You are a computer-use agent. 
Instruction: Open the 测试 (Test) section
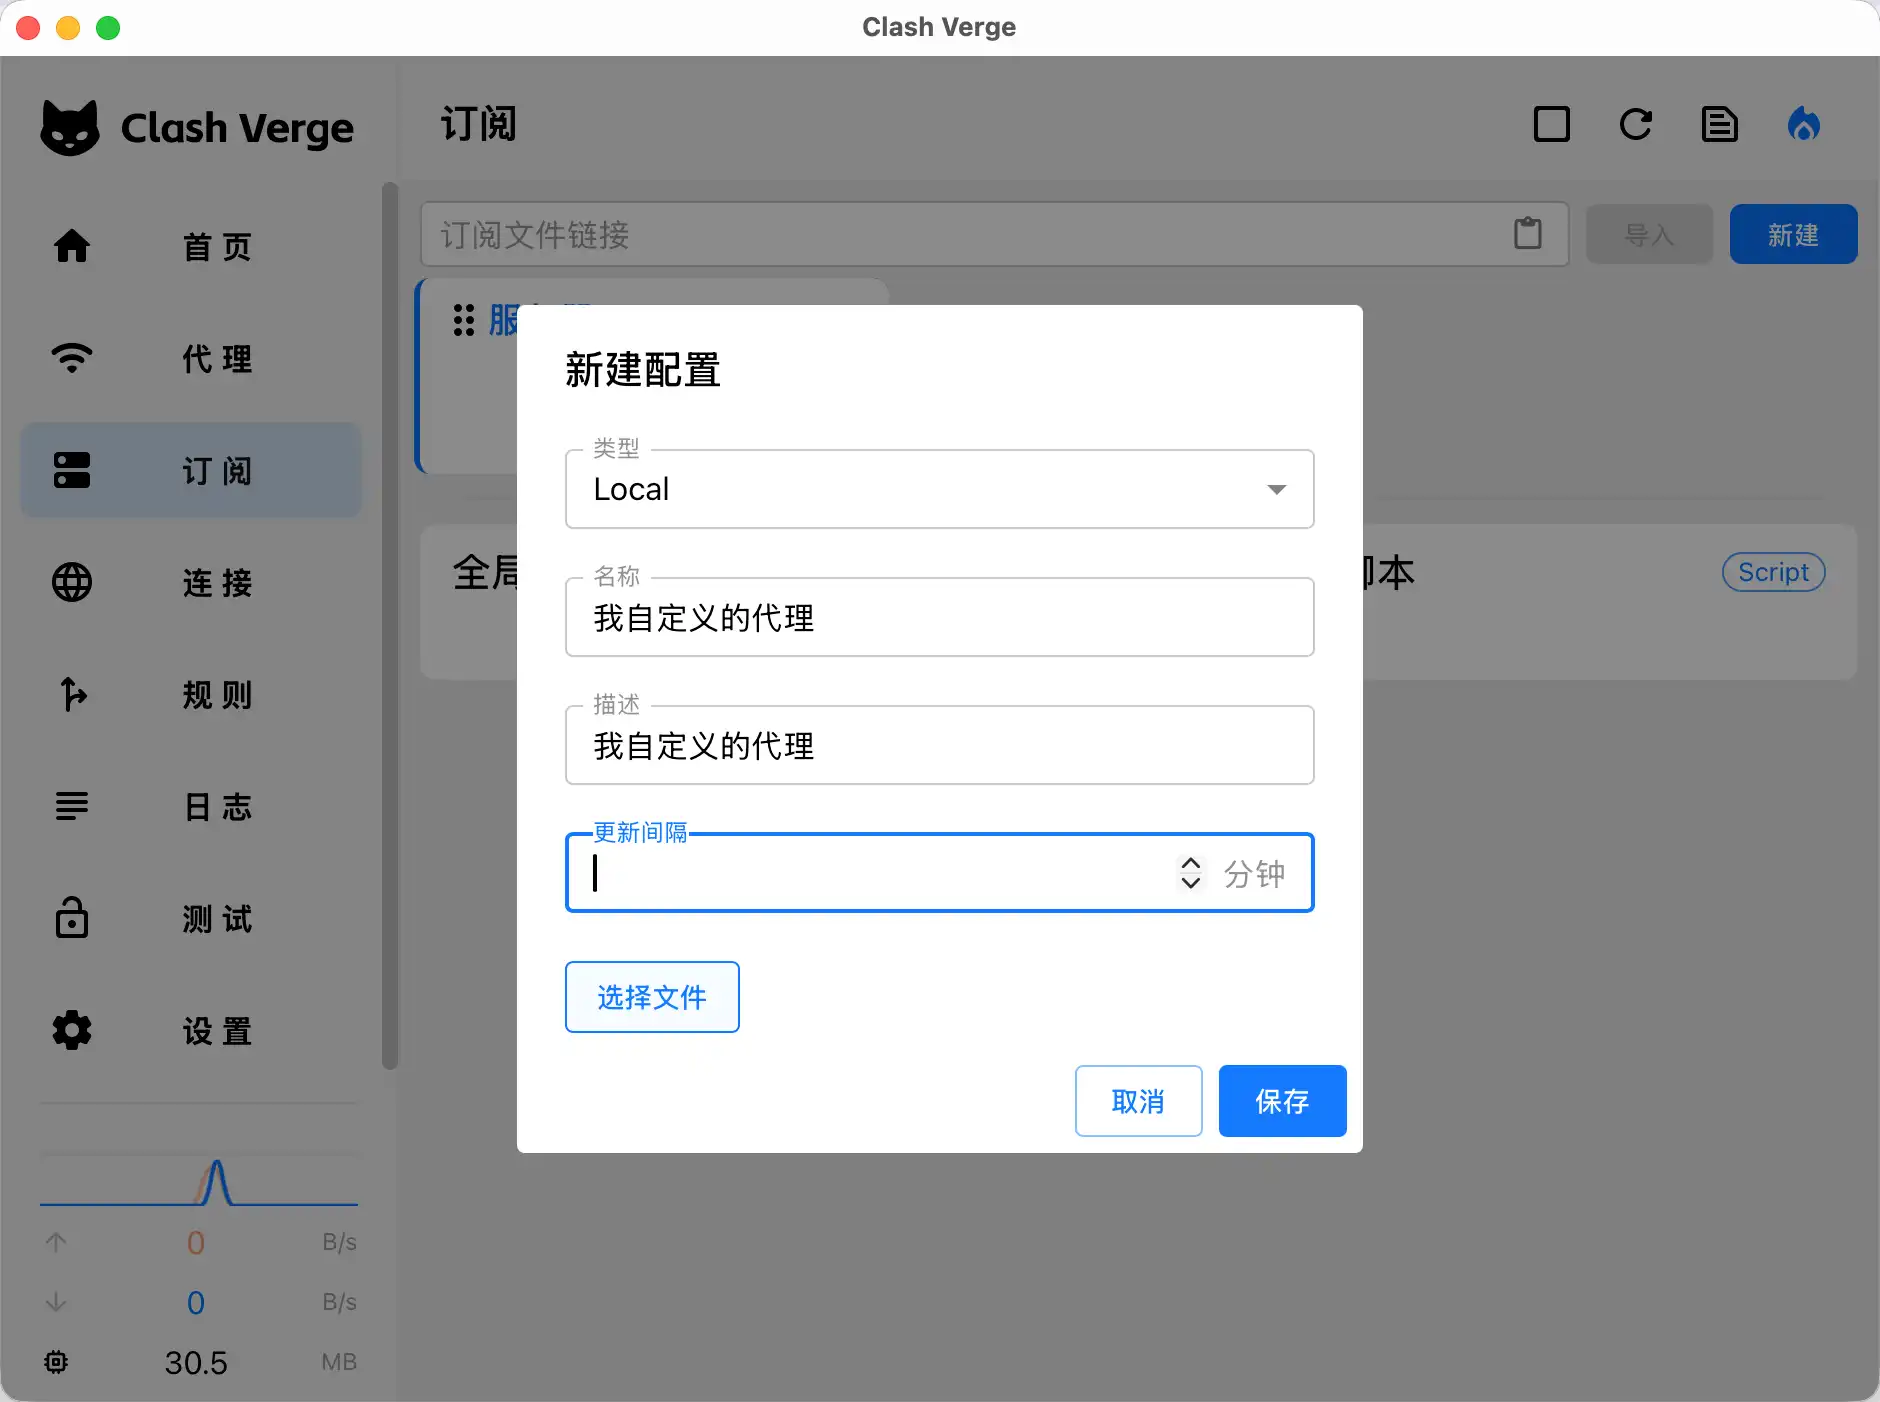click(x=197, y=919)
